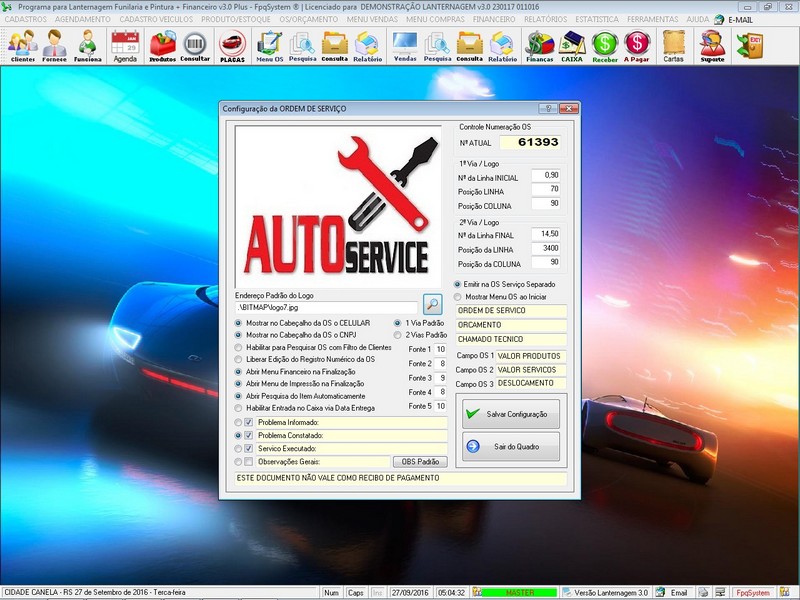Check the Observações Gerais checkbox
The width and height of the screenshot is (800, 600).
(249, 462)
